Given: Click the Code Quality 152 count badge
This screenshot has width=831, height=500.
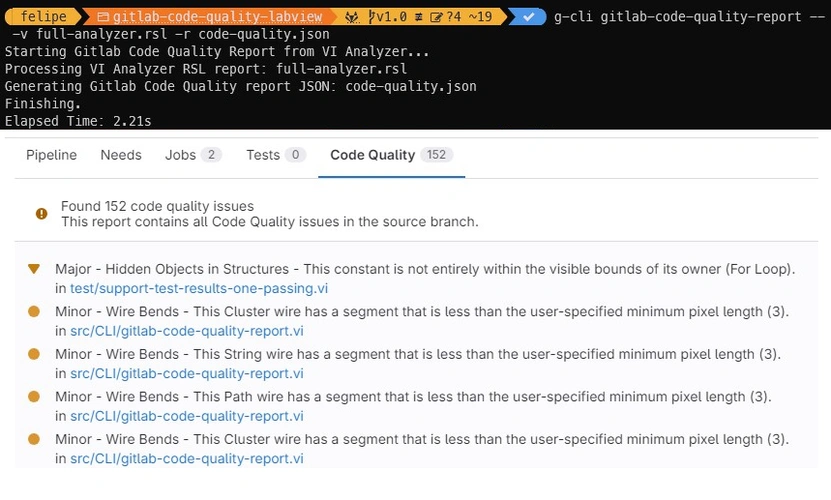Looking at the screenshot, I should click(x=437, y=155).
